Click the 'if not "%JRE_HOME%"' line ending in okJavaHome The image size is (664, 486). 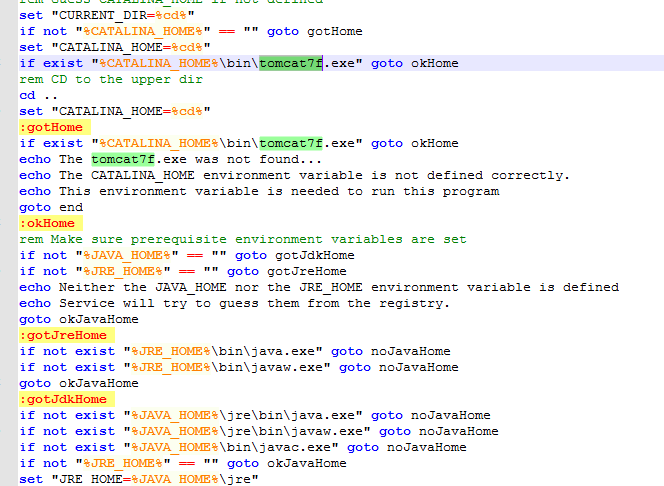click(x=183, y=464)
